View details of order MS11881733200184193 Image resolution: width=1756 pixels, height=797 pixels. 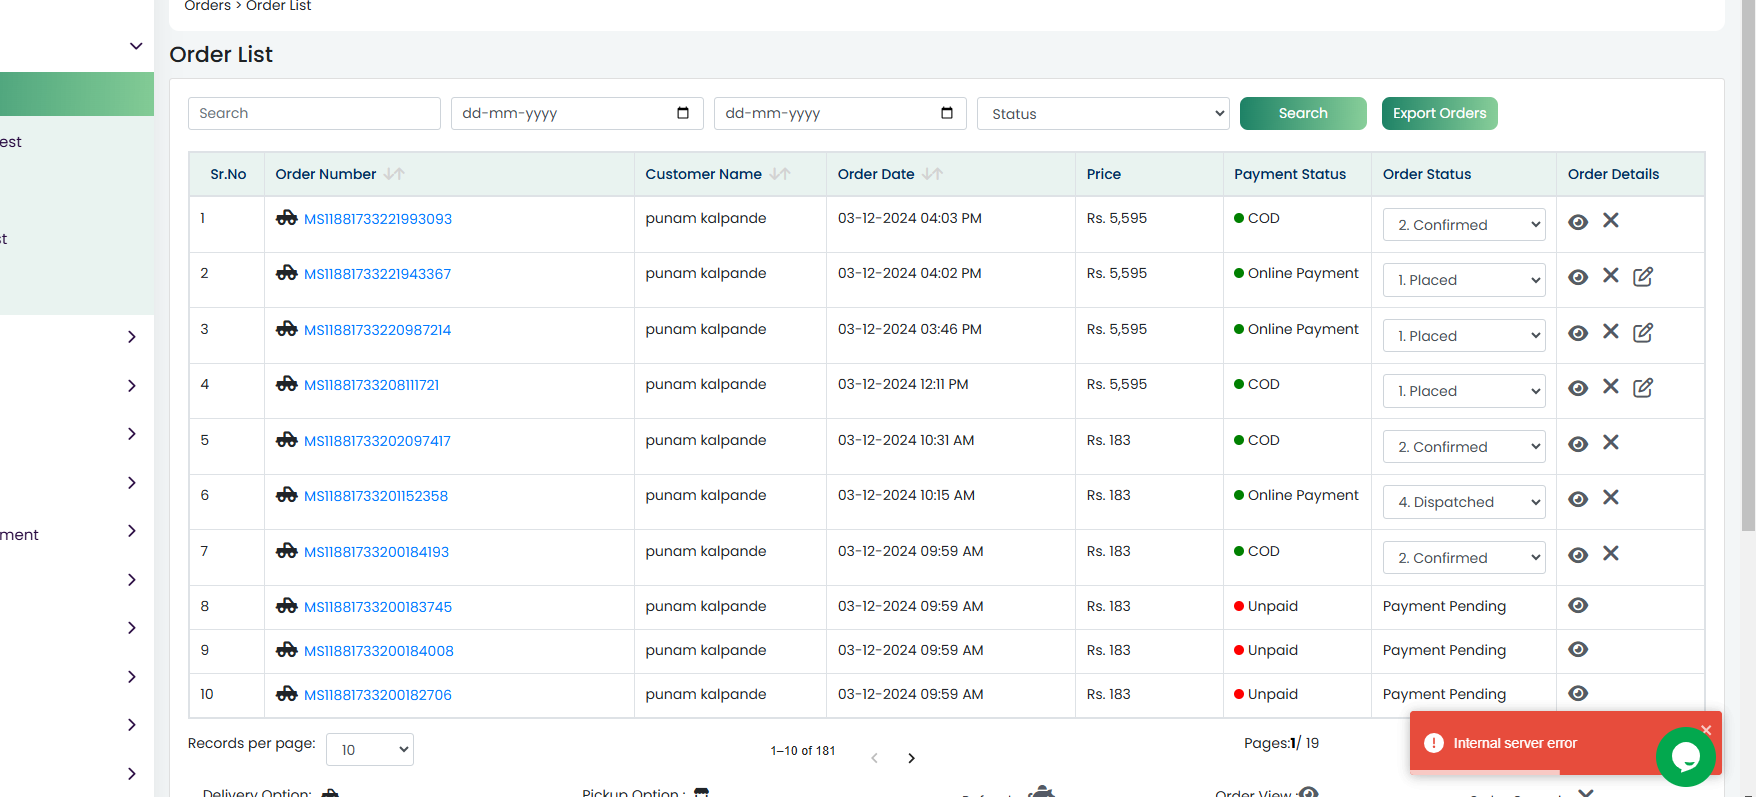[1578, 555]
